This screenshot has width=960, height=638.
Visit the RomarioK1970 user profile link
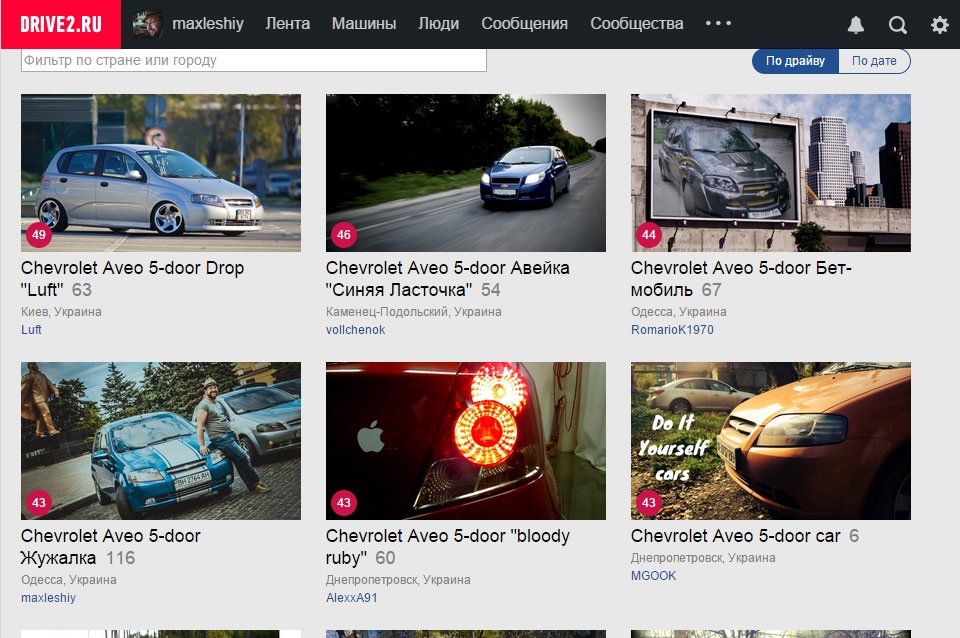click(672, 329)
